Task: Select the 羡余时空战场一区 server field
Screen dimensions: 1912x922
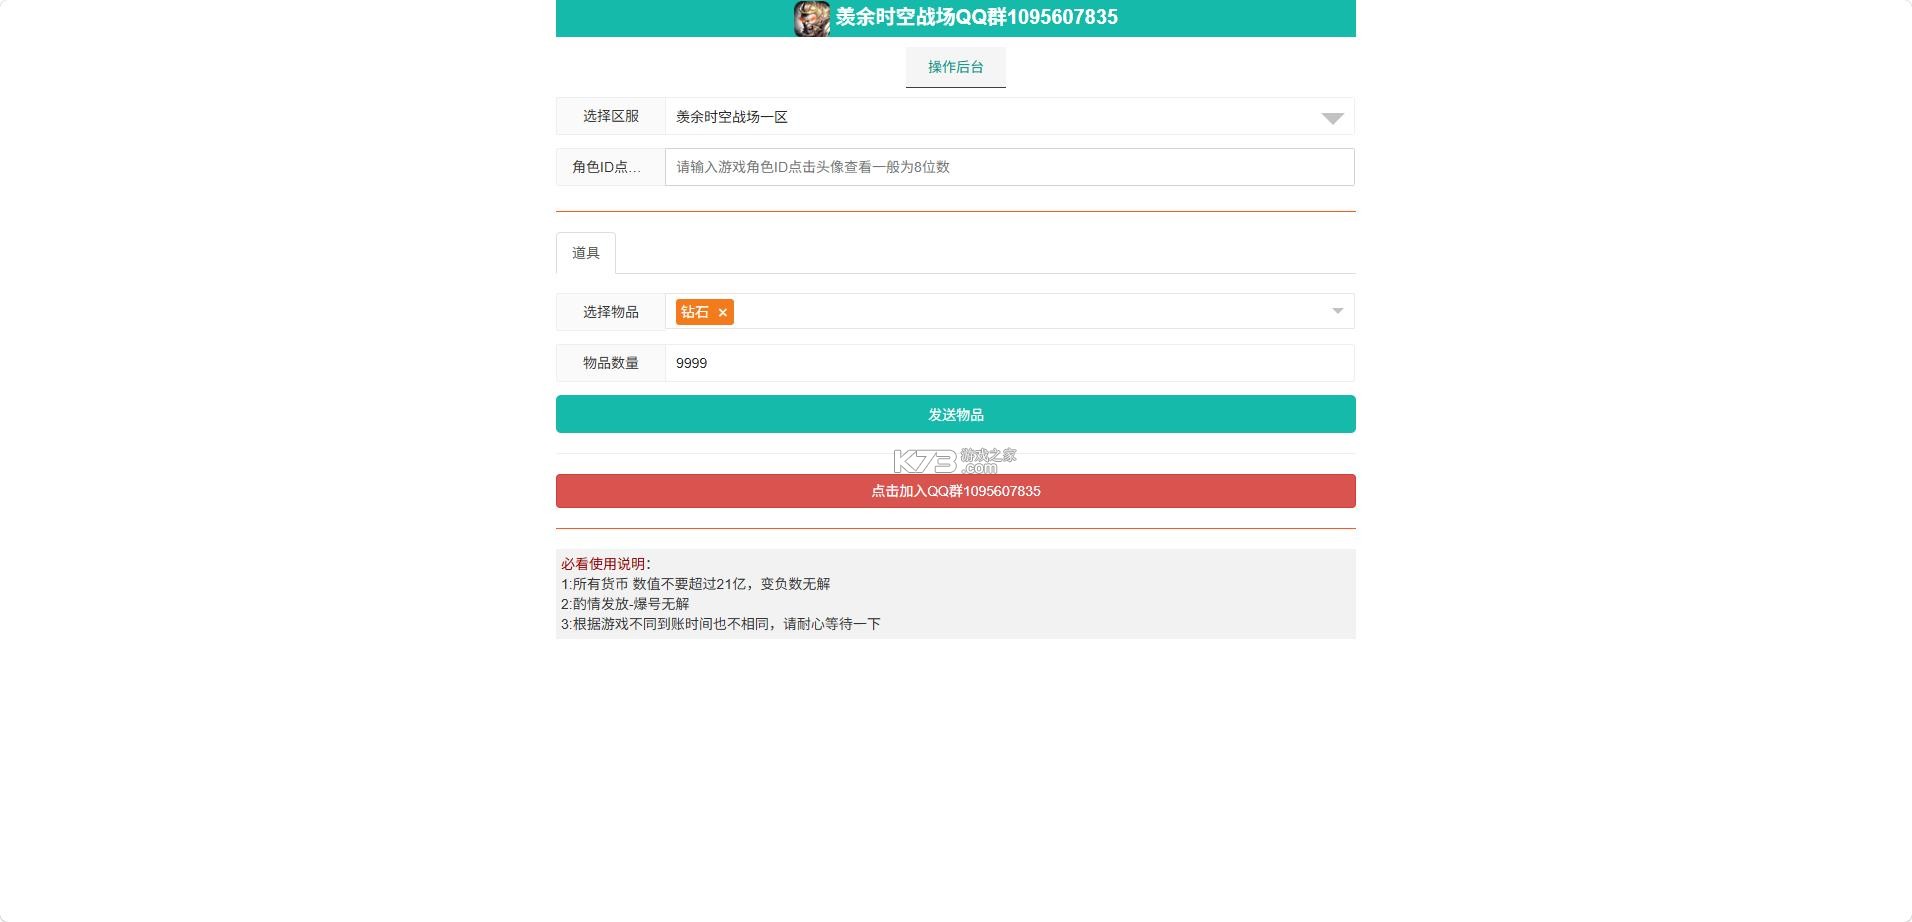Action: [1010, 117]
